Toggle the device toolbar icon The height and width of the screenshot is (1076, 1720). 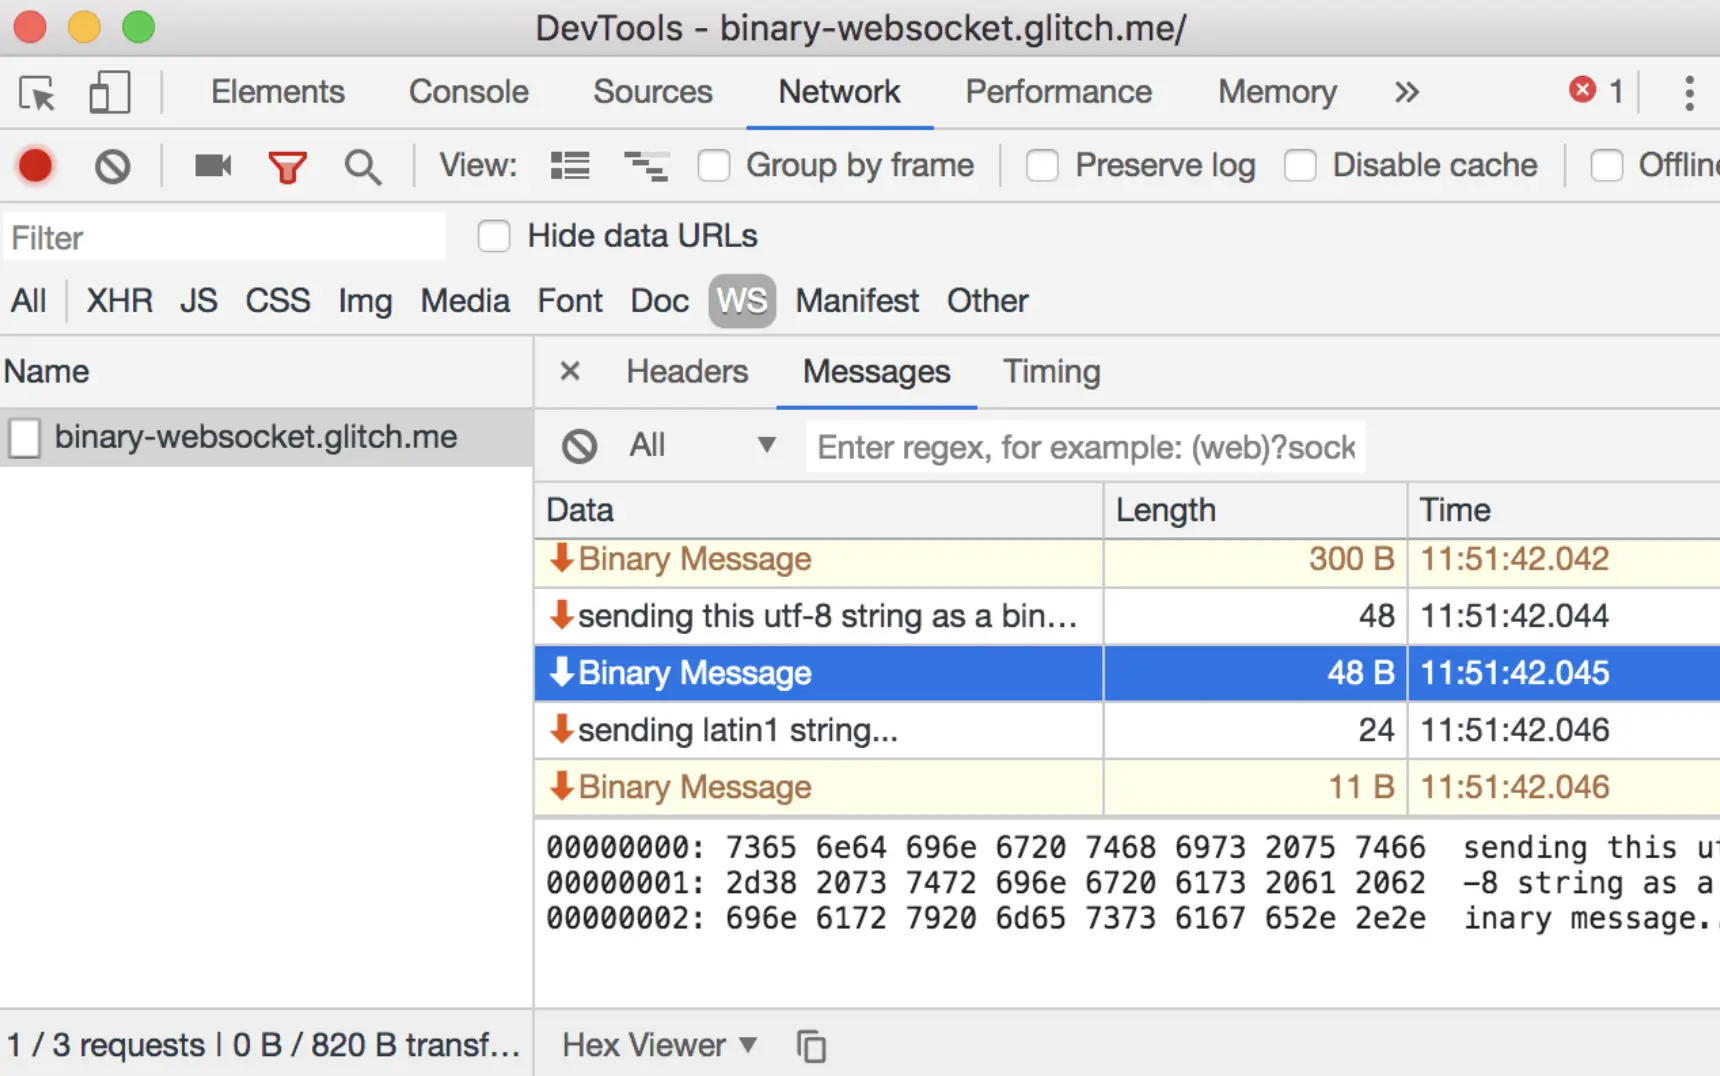(109, 93)
